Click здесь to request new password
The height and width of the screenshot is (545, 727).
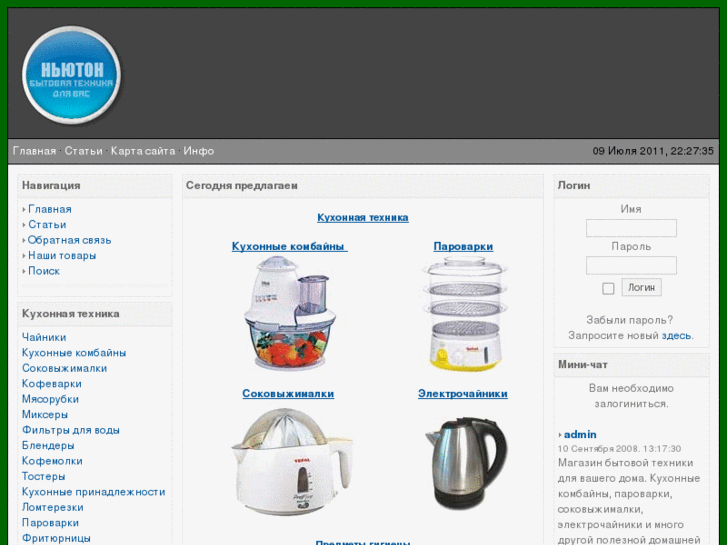pos(676,335)
